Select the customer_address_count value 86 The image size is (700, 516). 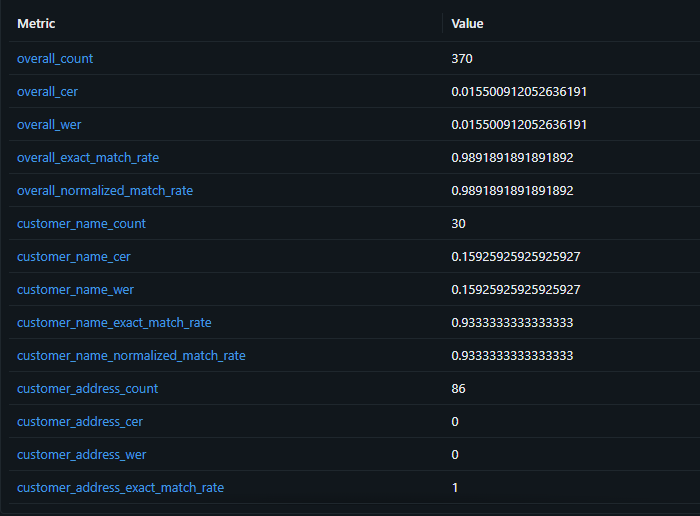(x=458, y=389)
